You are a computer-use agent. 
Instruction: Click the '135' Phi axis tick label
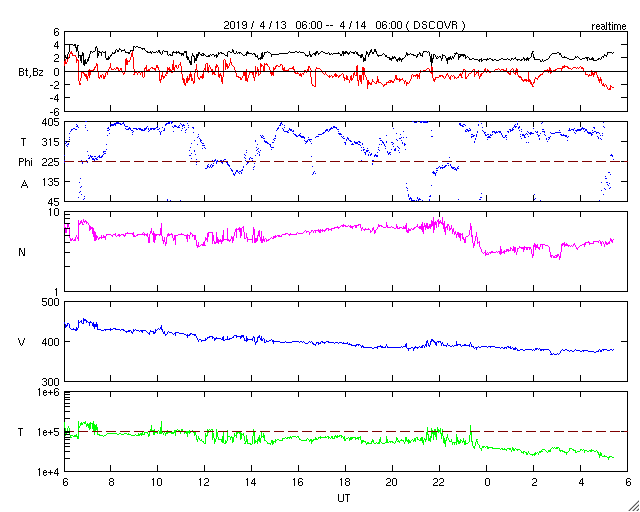(51, 182)
